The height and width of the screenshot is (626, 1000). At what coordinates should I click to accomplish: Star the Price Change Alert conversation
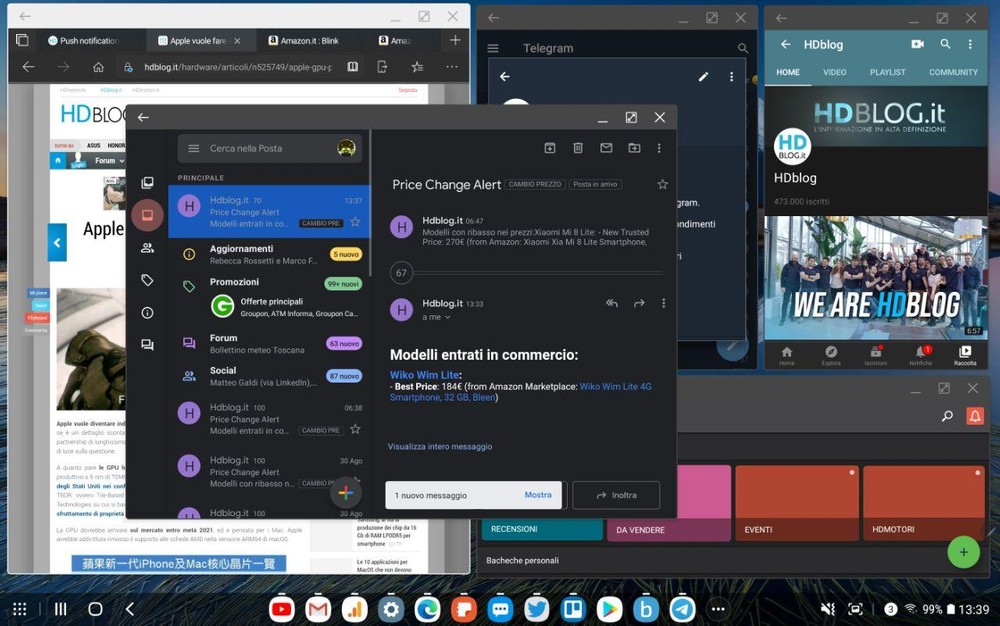pyautogui.click(x=663, y=184)
